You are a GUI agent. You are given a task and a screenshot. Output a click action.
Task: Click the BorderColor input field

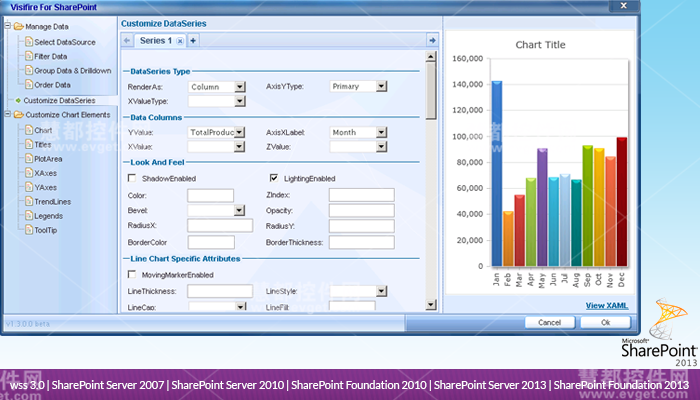pyautogui.click(x=211, y=242)
